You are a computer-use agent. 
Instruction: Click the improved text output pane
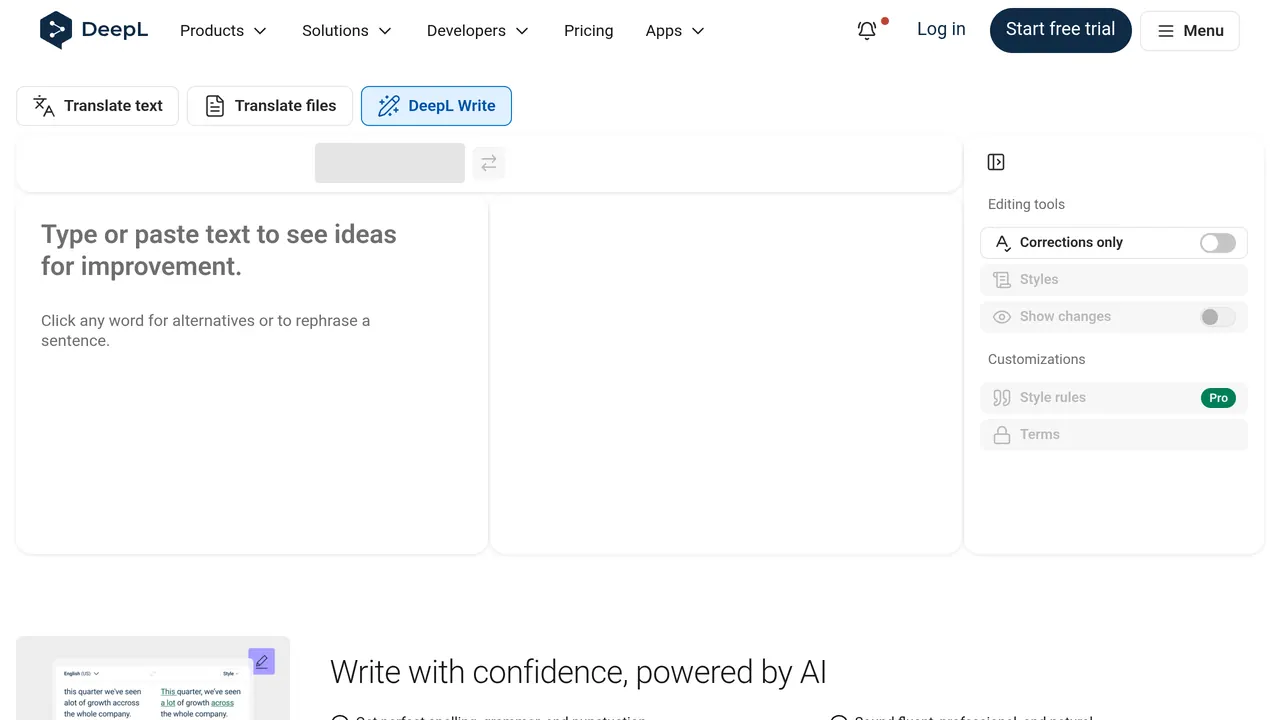click(725, 375)
